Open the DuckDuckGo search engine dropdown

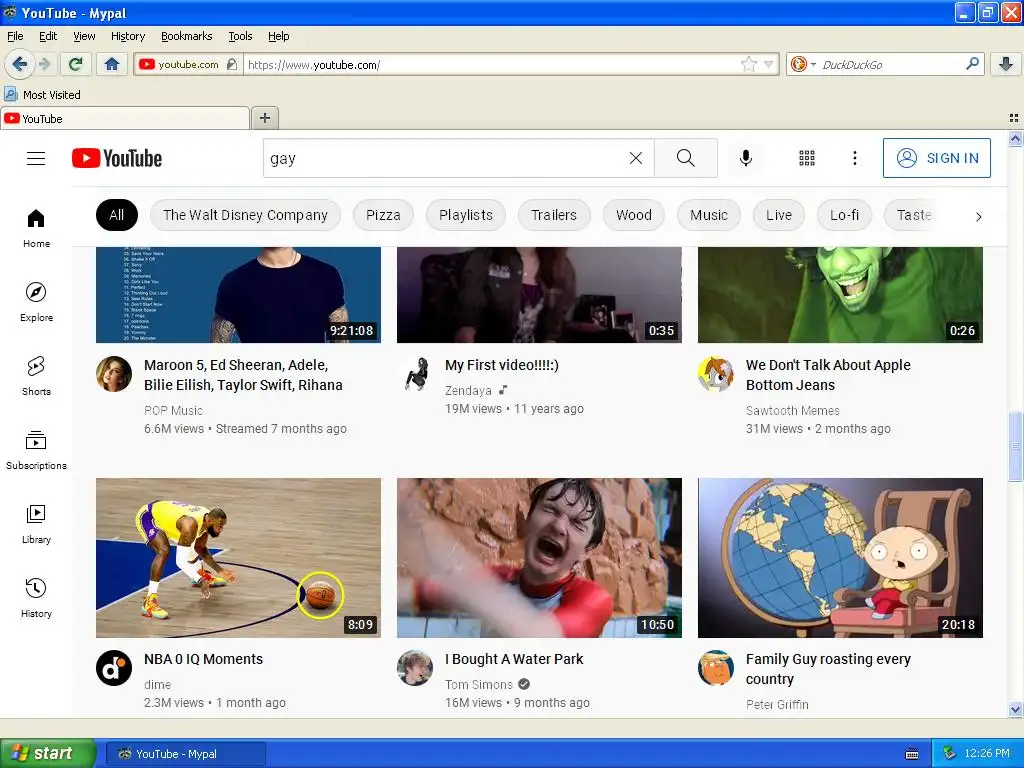coord(803,64)
